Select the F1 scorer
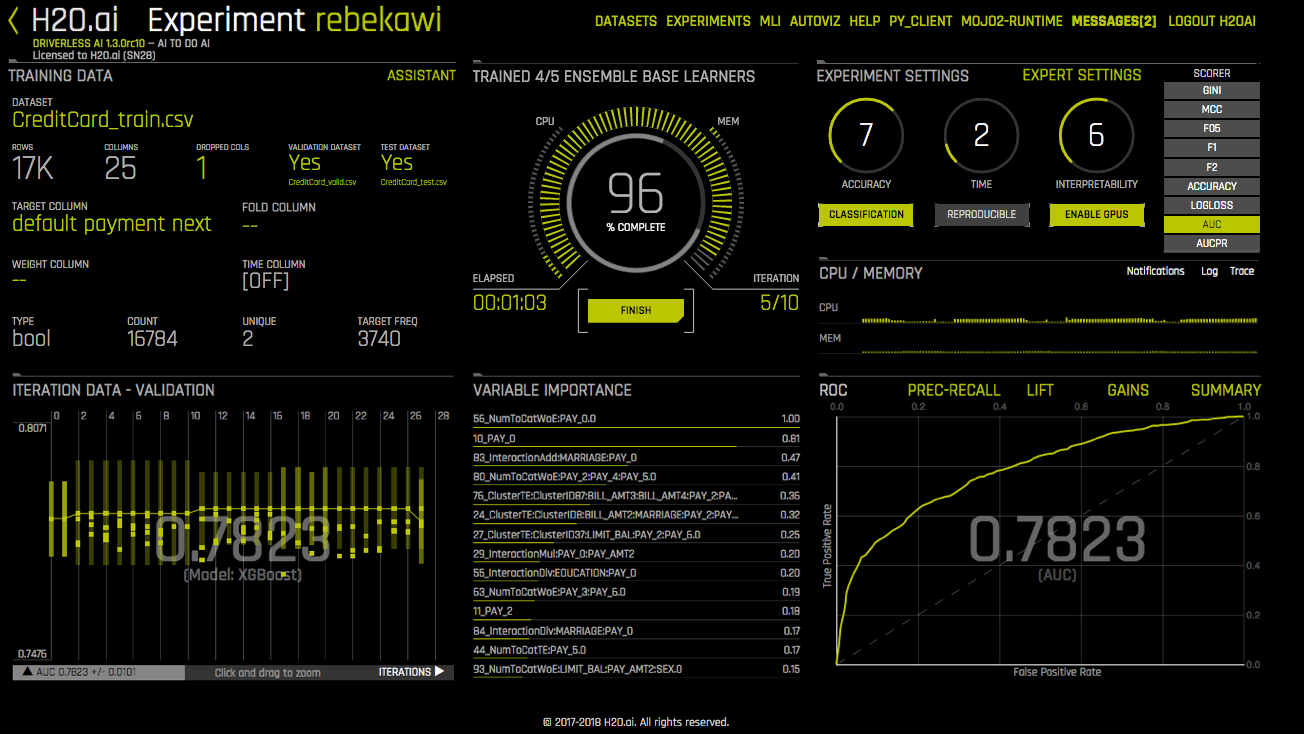Viewport: 1304px width, 734px height. [1212, 148]
